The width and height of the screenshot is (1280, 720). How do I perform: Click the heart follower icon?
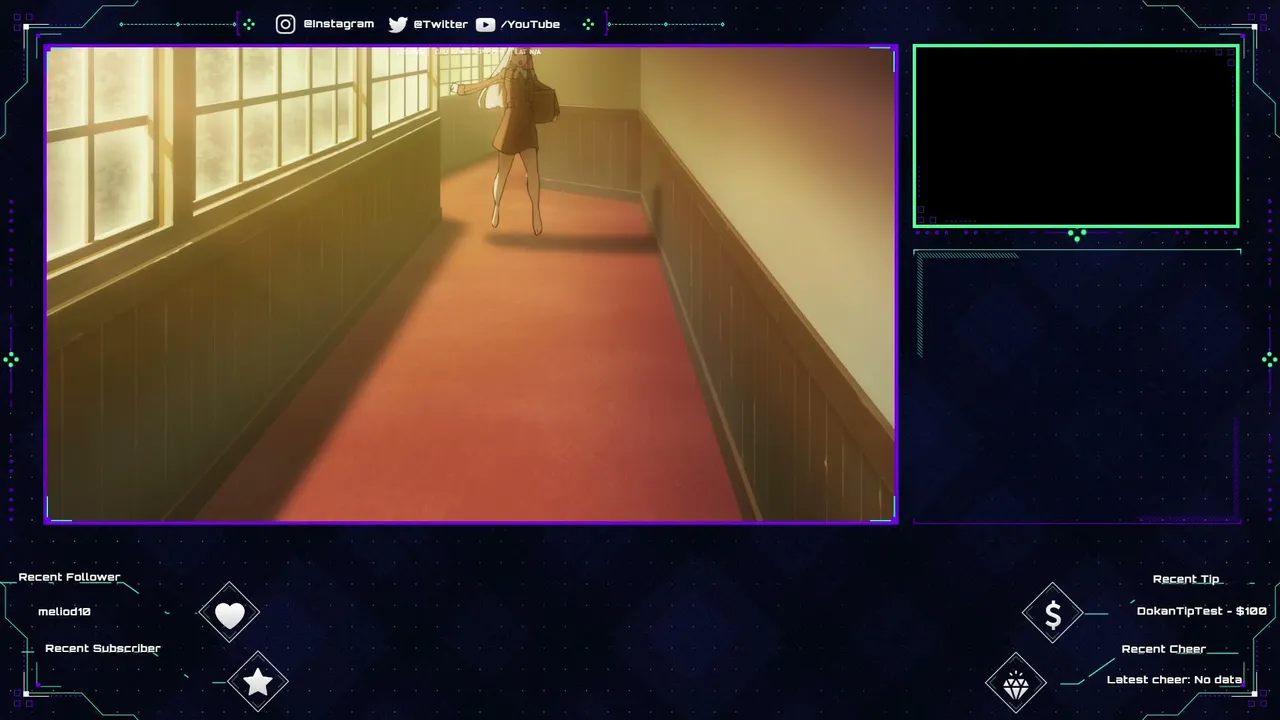tap(229, 613)
